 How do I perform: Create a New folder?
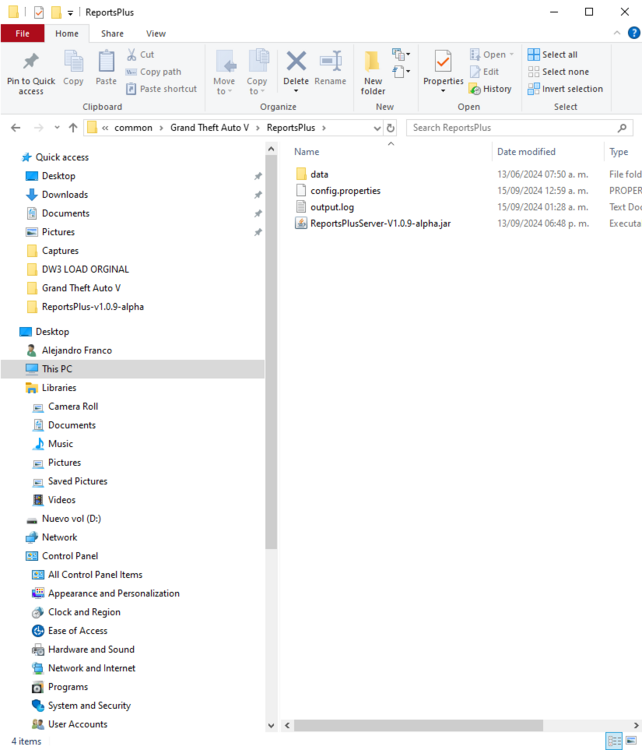pyautogui.click(x=373, y=72)
